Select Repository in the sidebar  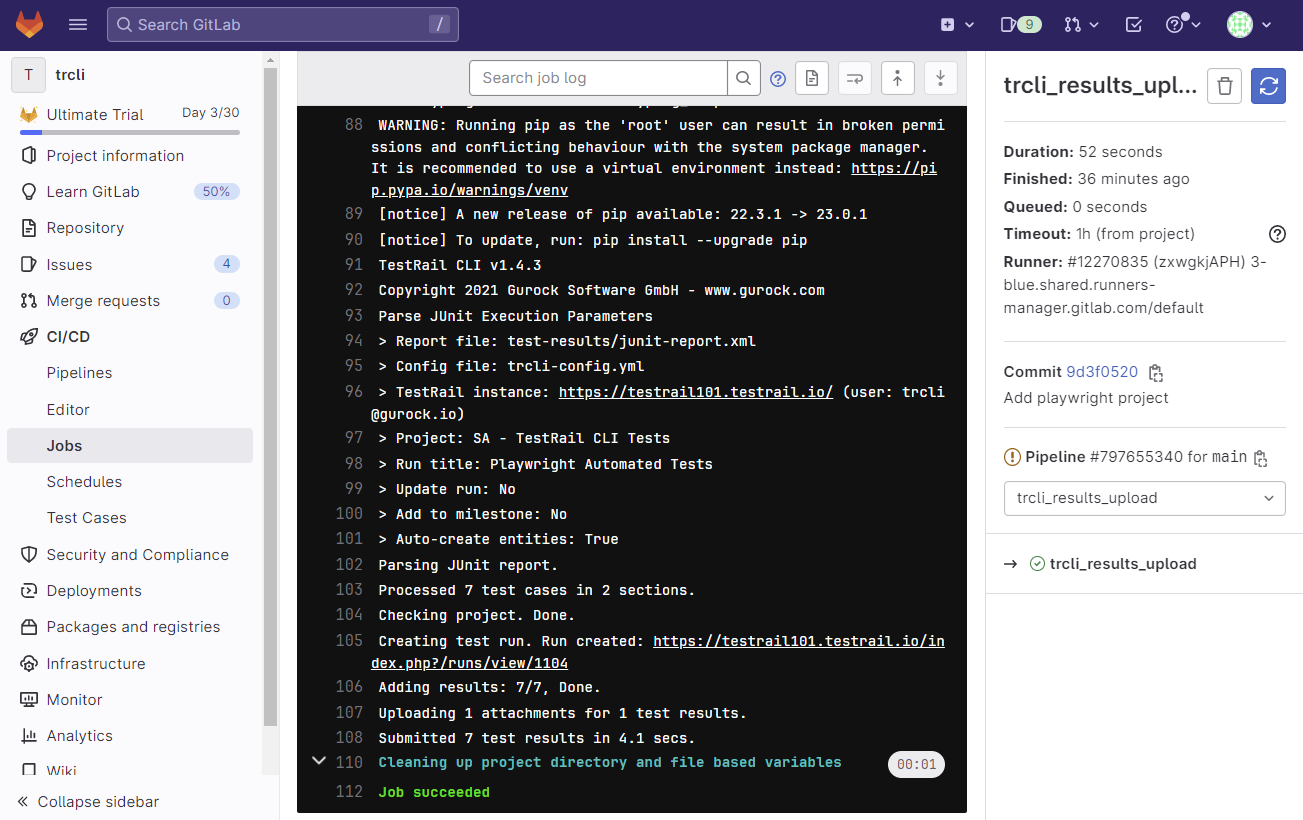click(85, 228)
